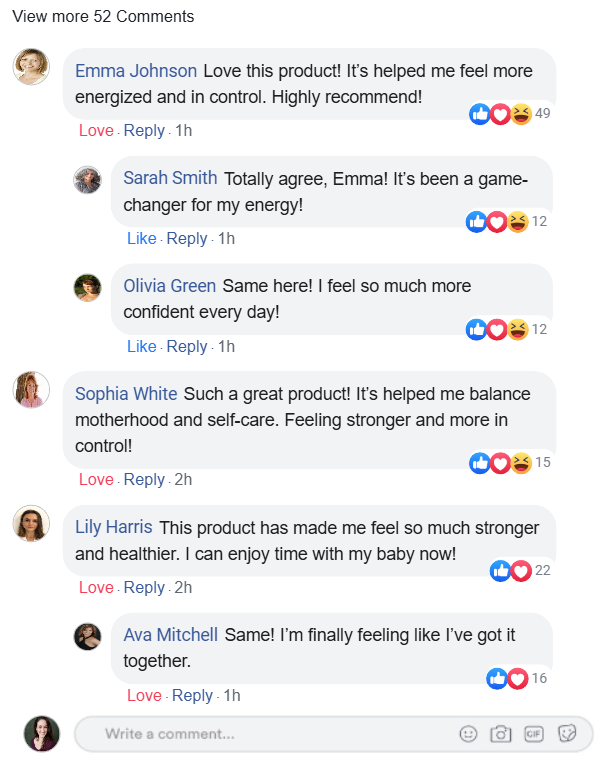Toggle Love on Emma Johnson's comment
607x763 pixels.
pos(96,131)
